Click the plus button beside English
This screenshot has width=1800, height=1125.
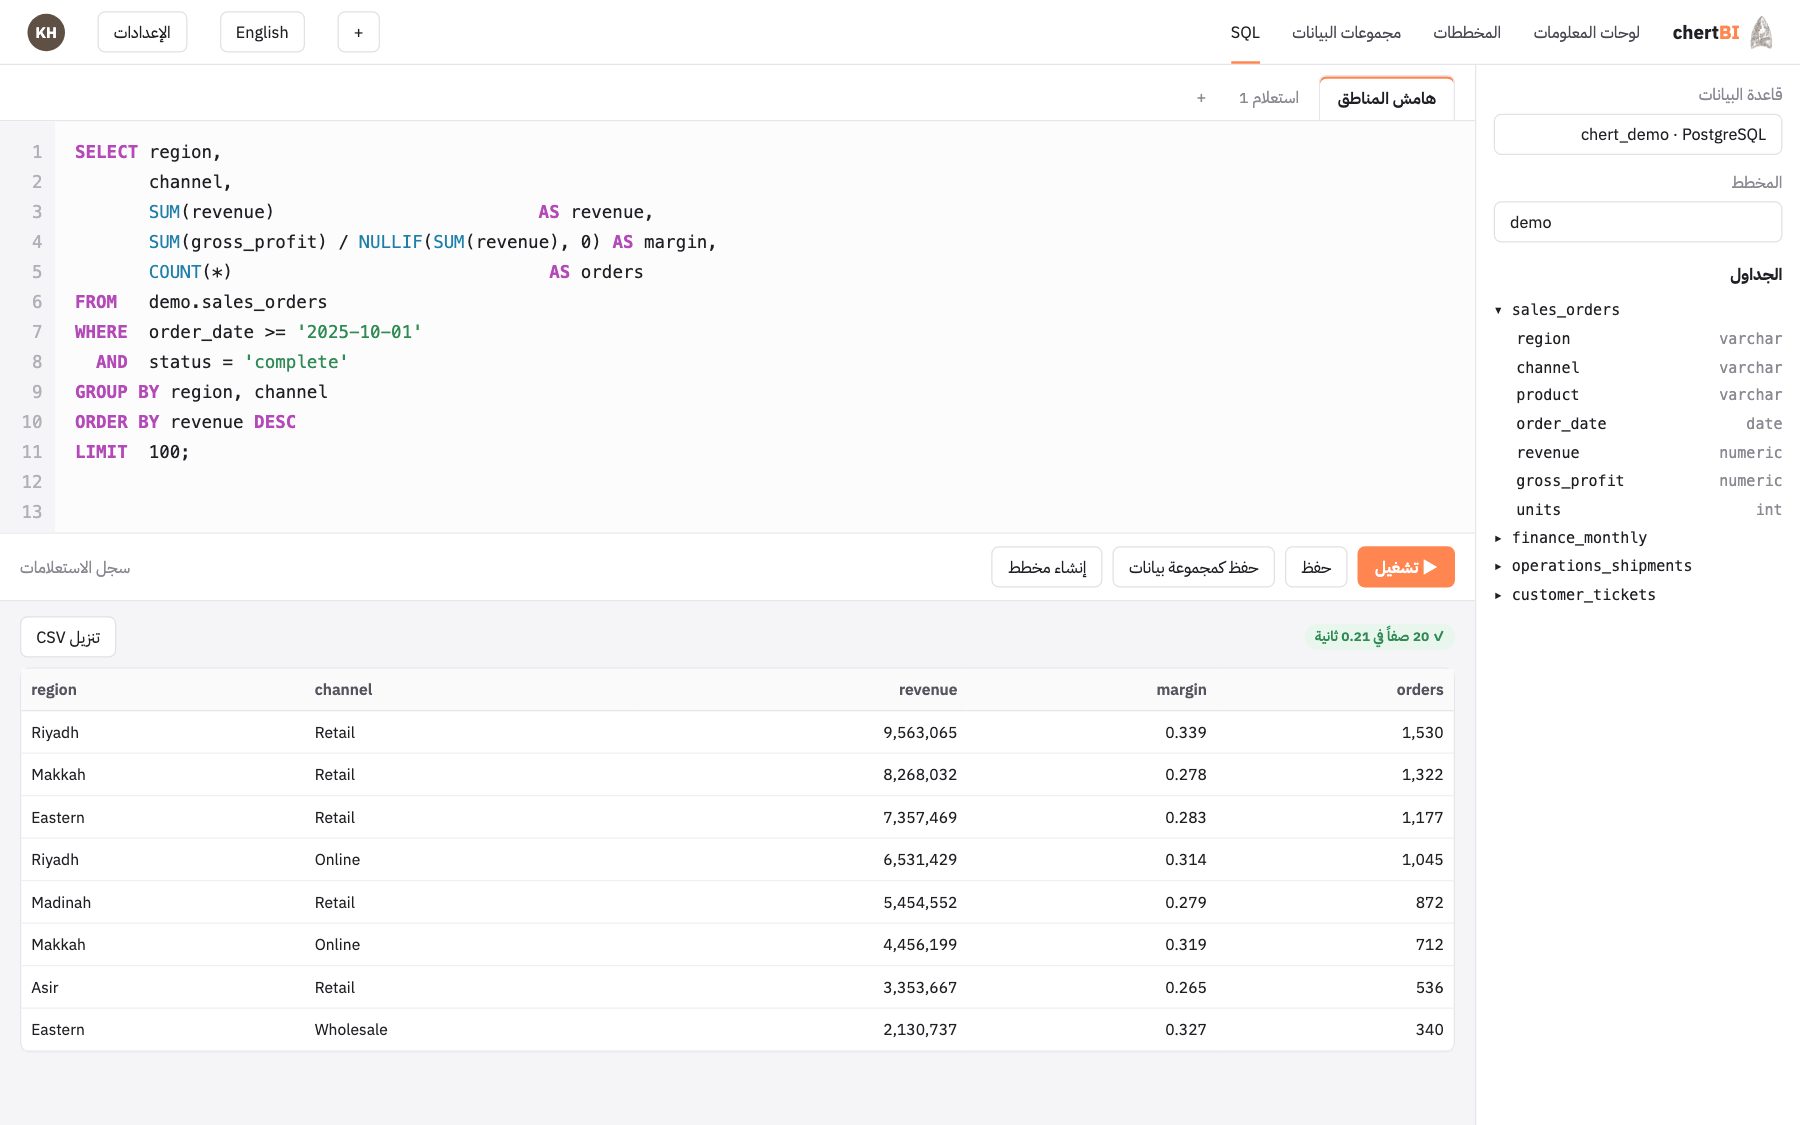coord(358,32)
